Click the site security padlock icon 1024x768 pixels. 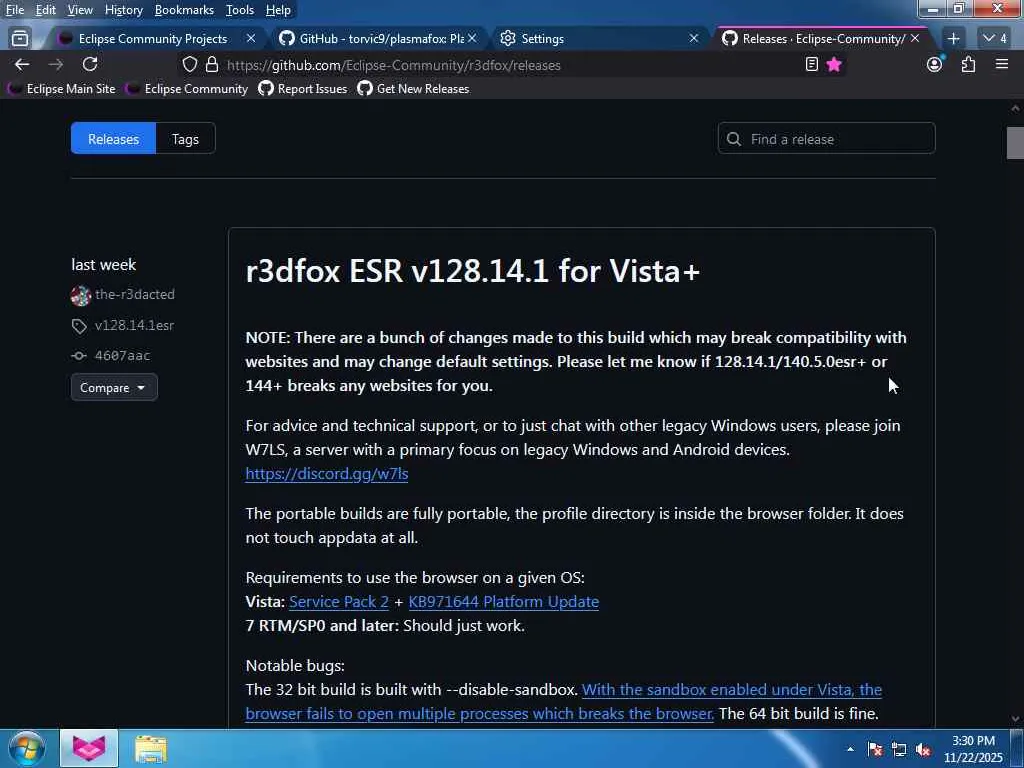pos(212,65)
